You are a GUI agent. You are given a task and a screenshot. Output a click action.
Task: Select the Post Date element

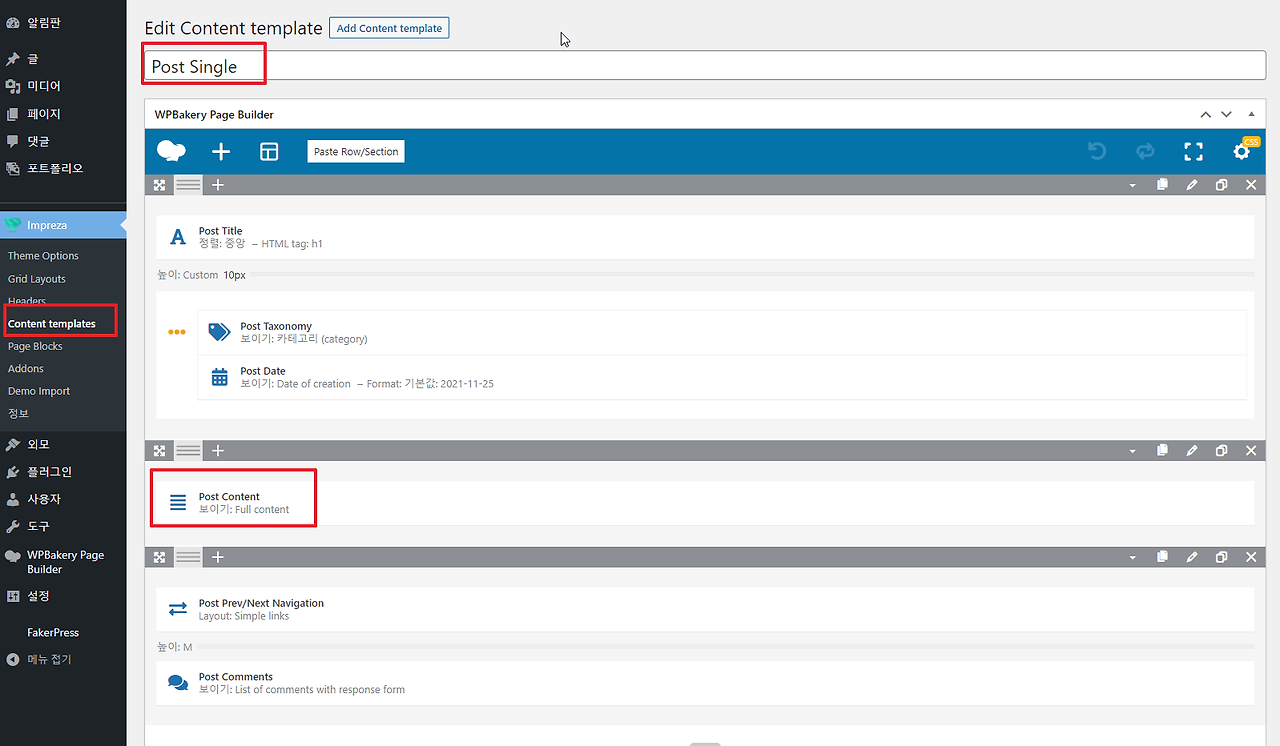[722, 377]
